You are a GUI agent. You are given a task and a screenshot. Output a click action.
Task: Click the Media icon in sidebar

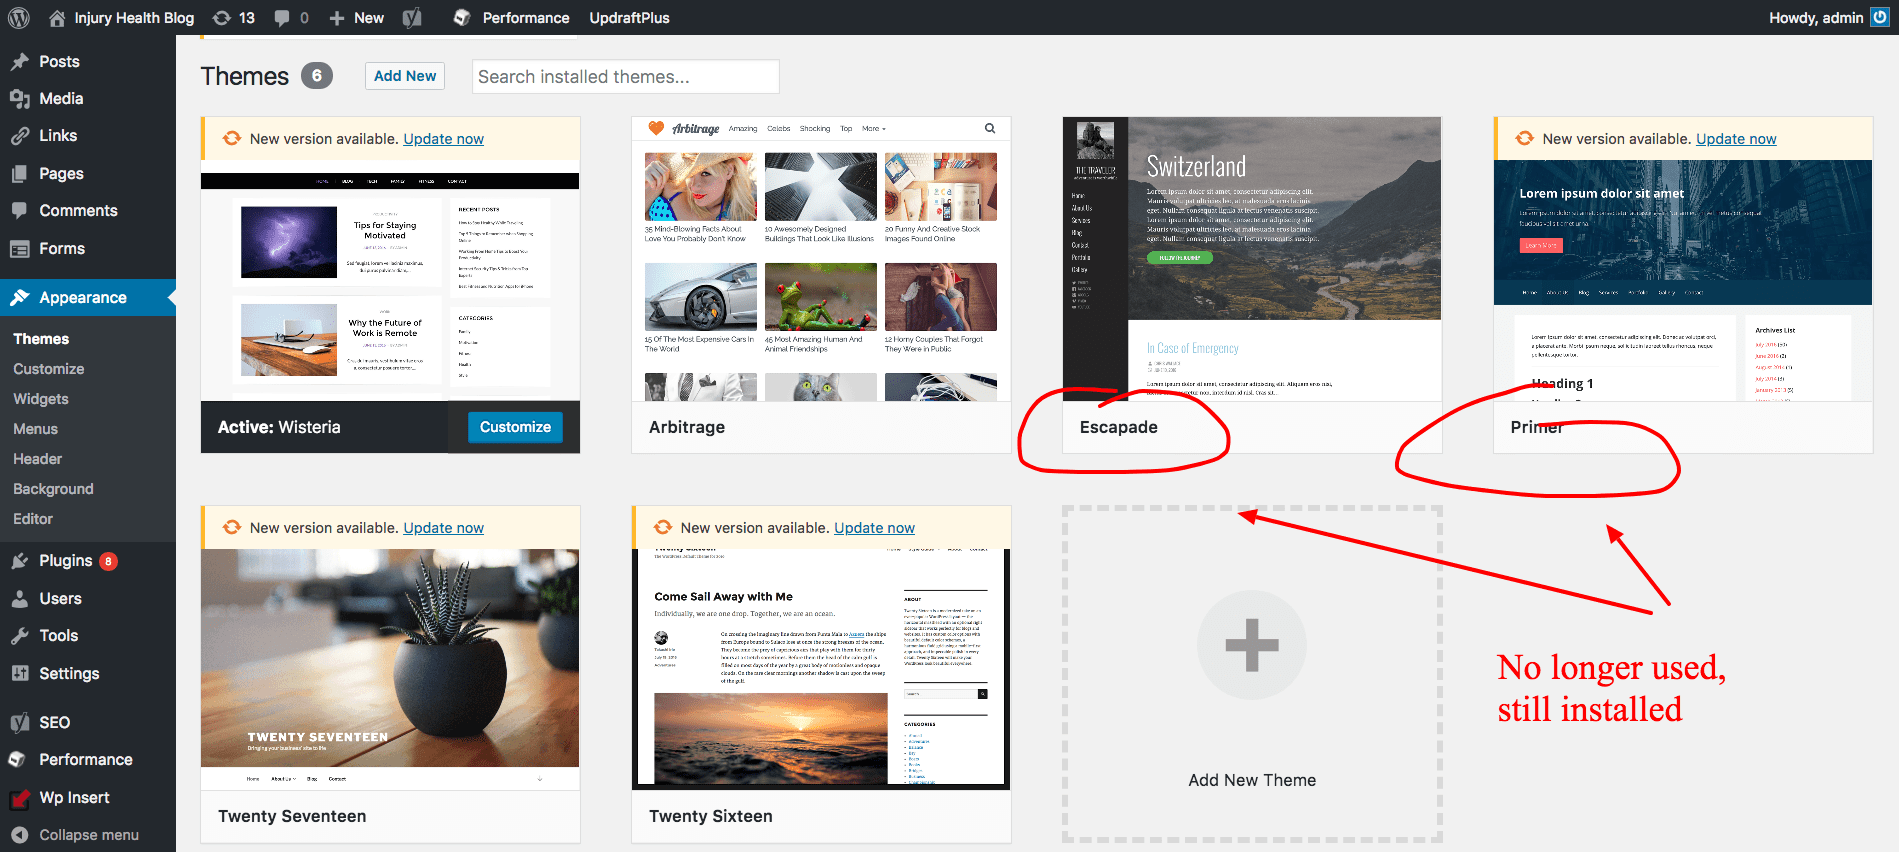pyautogui.click(x=19, y=99)
